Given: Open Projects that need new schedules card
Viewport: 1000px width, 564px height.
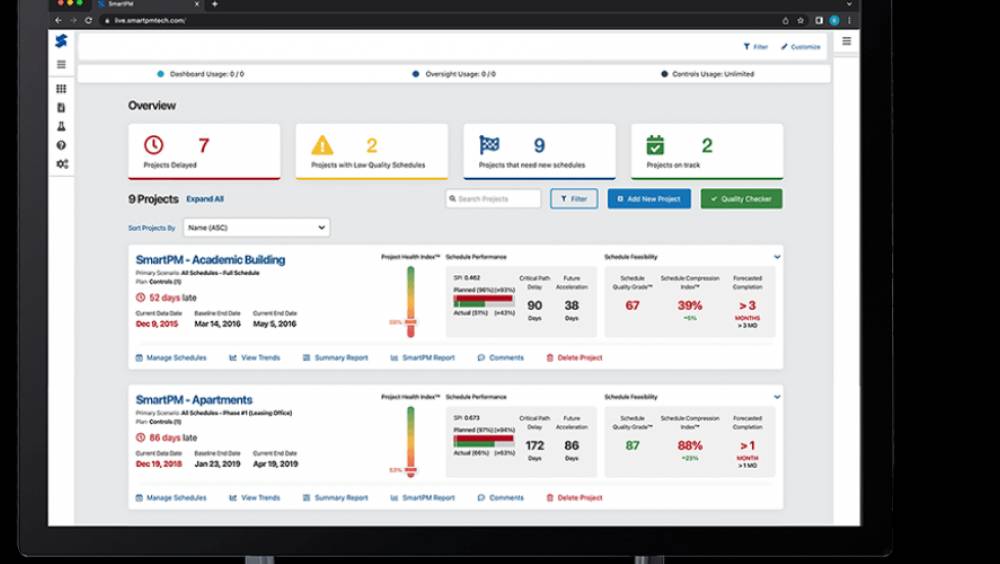Looking at the screenshot, I should pos(540,151).
